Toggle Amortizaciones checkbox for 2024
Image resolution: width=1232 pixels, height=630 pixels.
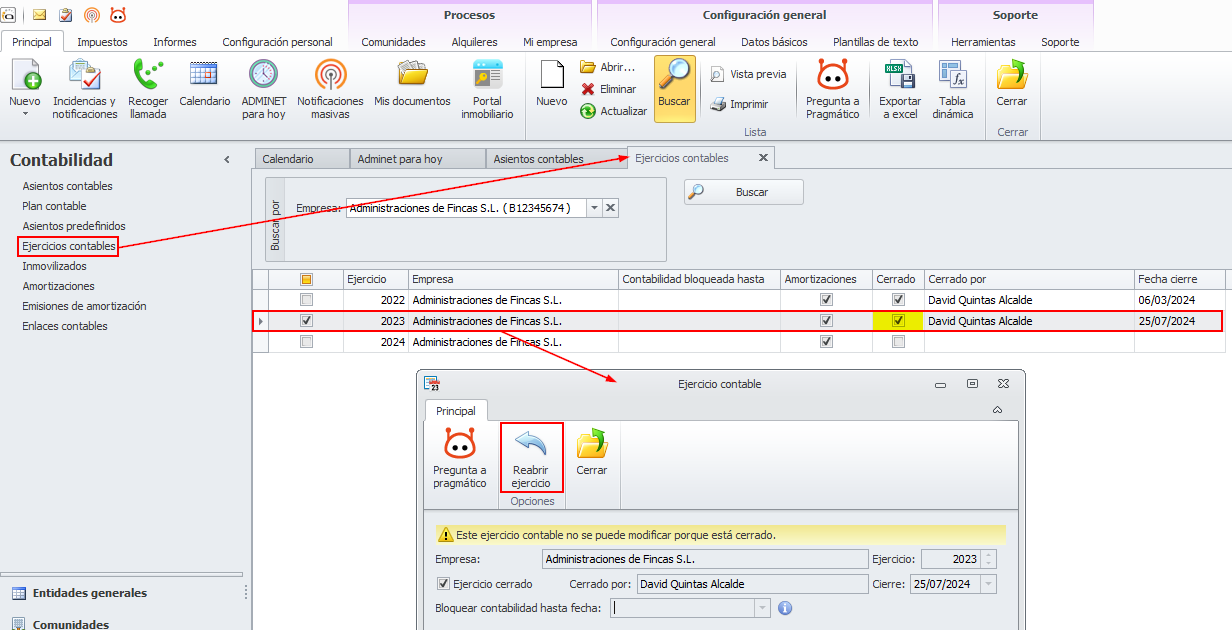pyautogui.click(x=826, y=341)
